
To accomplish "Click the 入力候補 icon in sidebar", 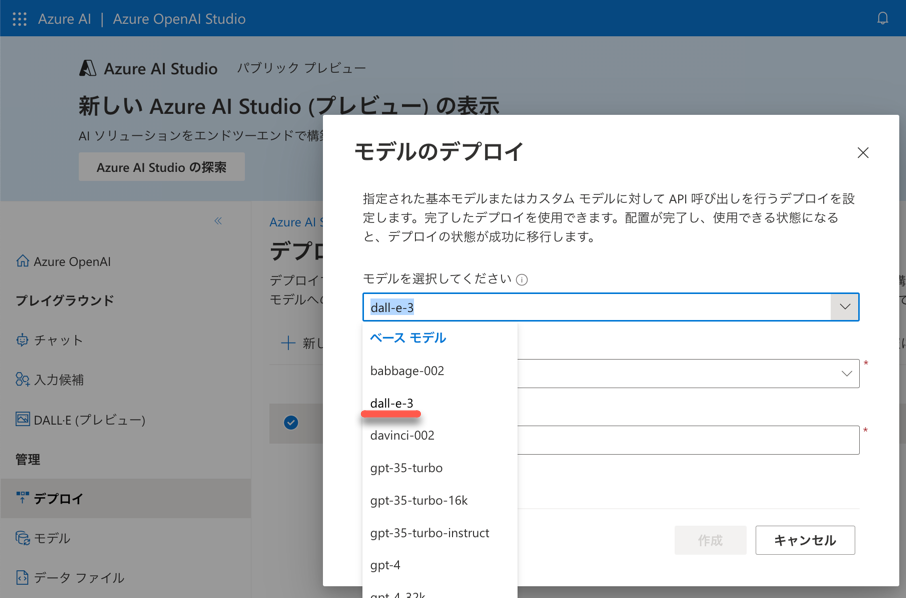I will [23, 380].
